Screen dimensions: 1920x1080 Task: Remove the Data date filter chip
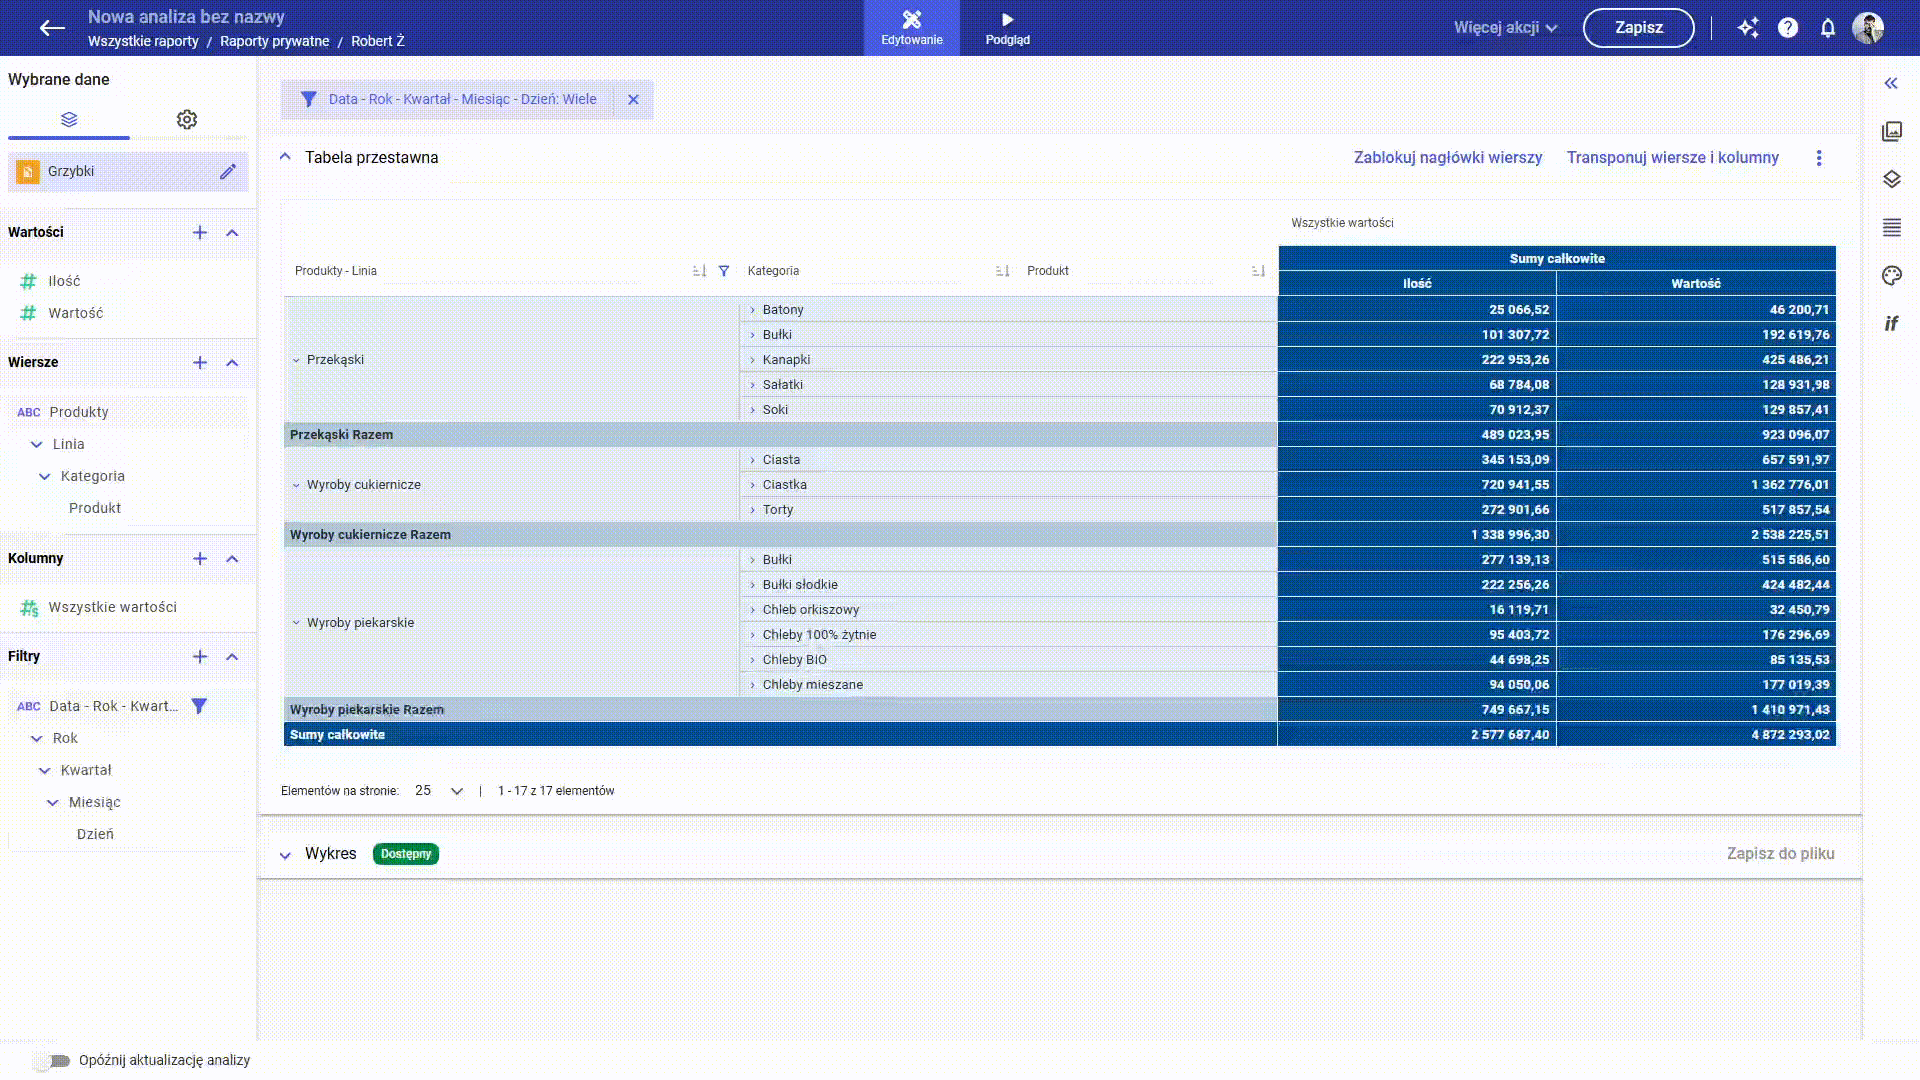click(x=633, y=100)
